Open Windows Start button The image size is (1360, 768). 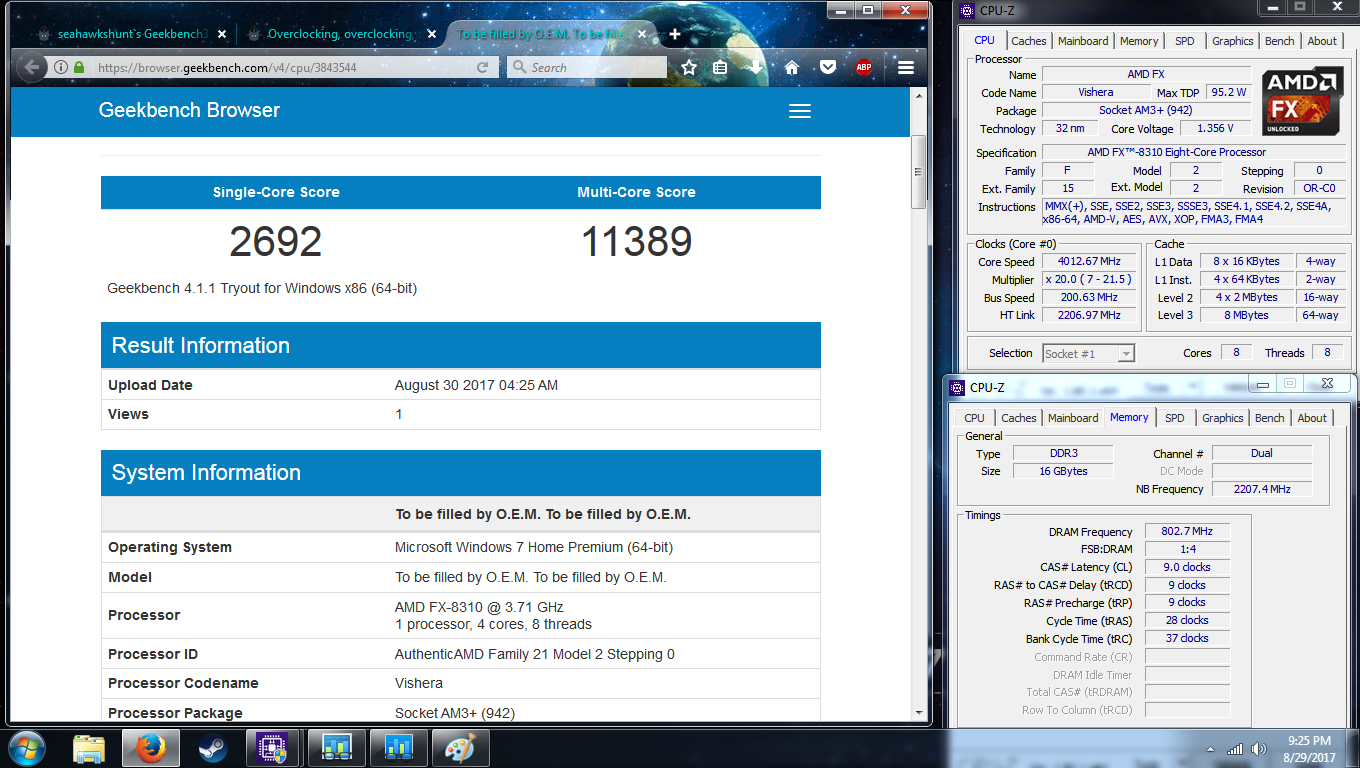pos(26,747)
